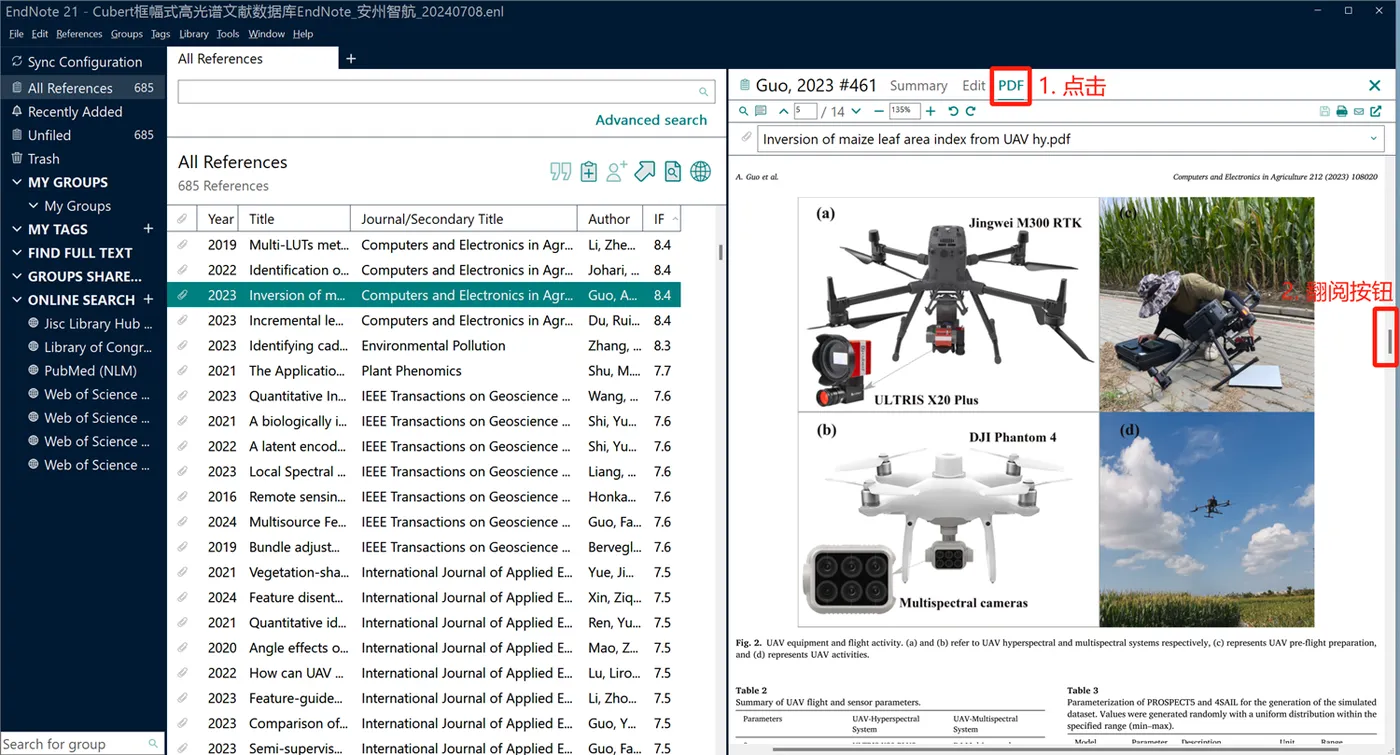
Task: Click the Recently Added bell icon
Action: point(16,112)
